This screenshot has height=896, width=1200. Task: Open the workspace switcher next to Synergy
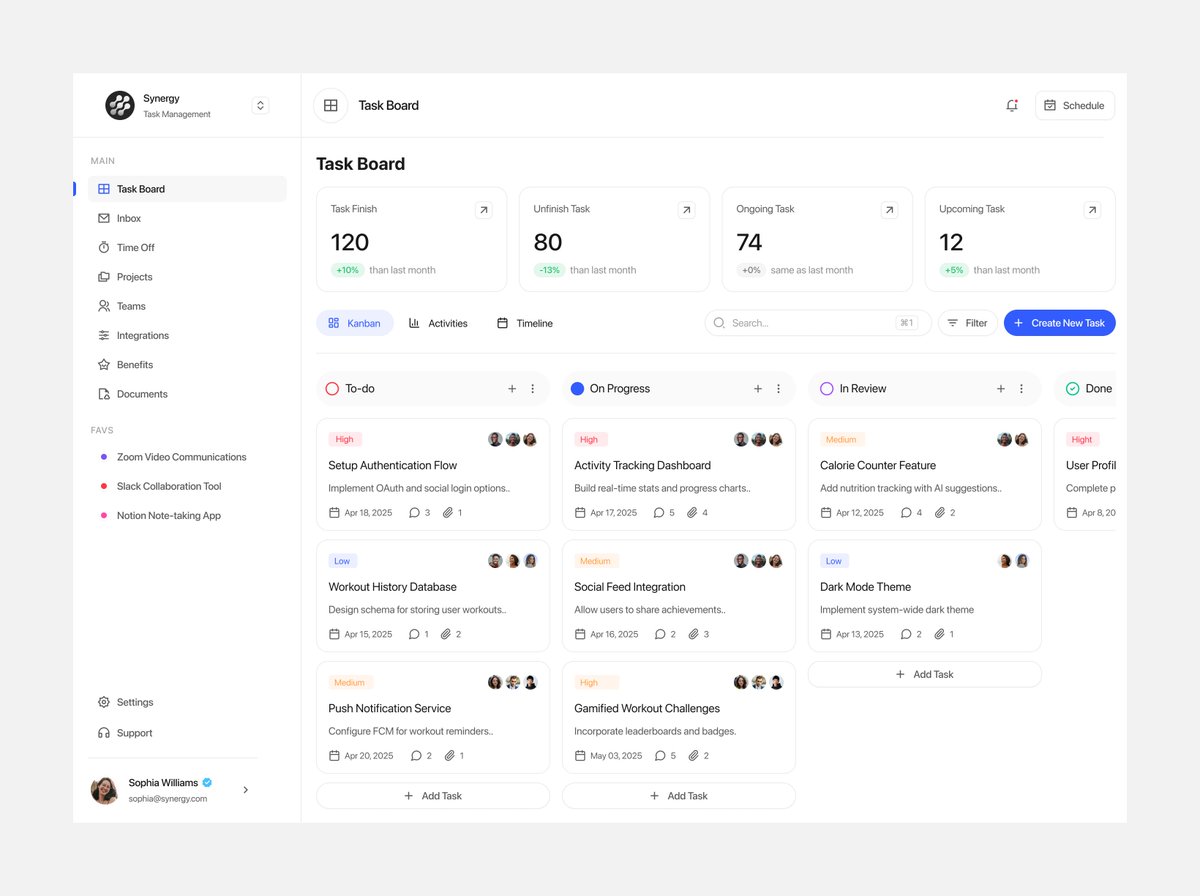click(x=260, y=105)
